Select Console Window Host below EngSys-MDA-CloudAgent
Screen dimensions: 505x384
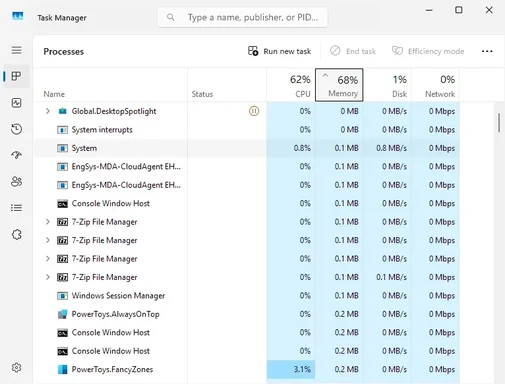click(x=247, y=203)
